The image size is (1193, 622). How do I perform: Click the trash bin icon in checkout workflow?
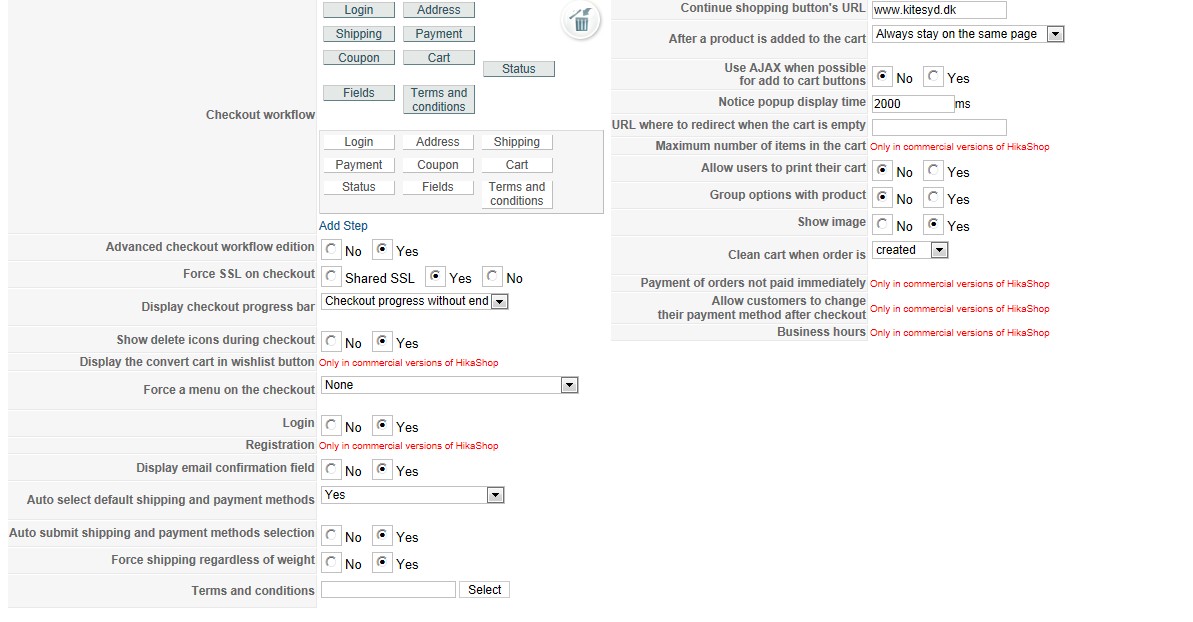581,21
